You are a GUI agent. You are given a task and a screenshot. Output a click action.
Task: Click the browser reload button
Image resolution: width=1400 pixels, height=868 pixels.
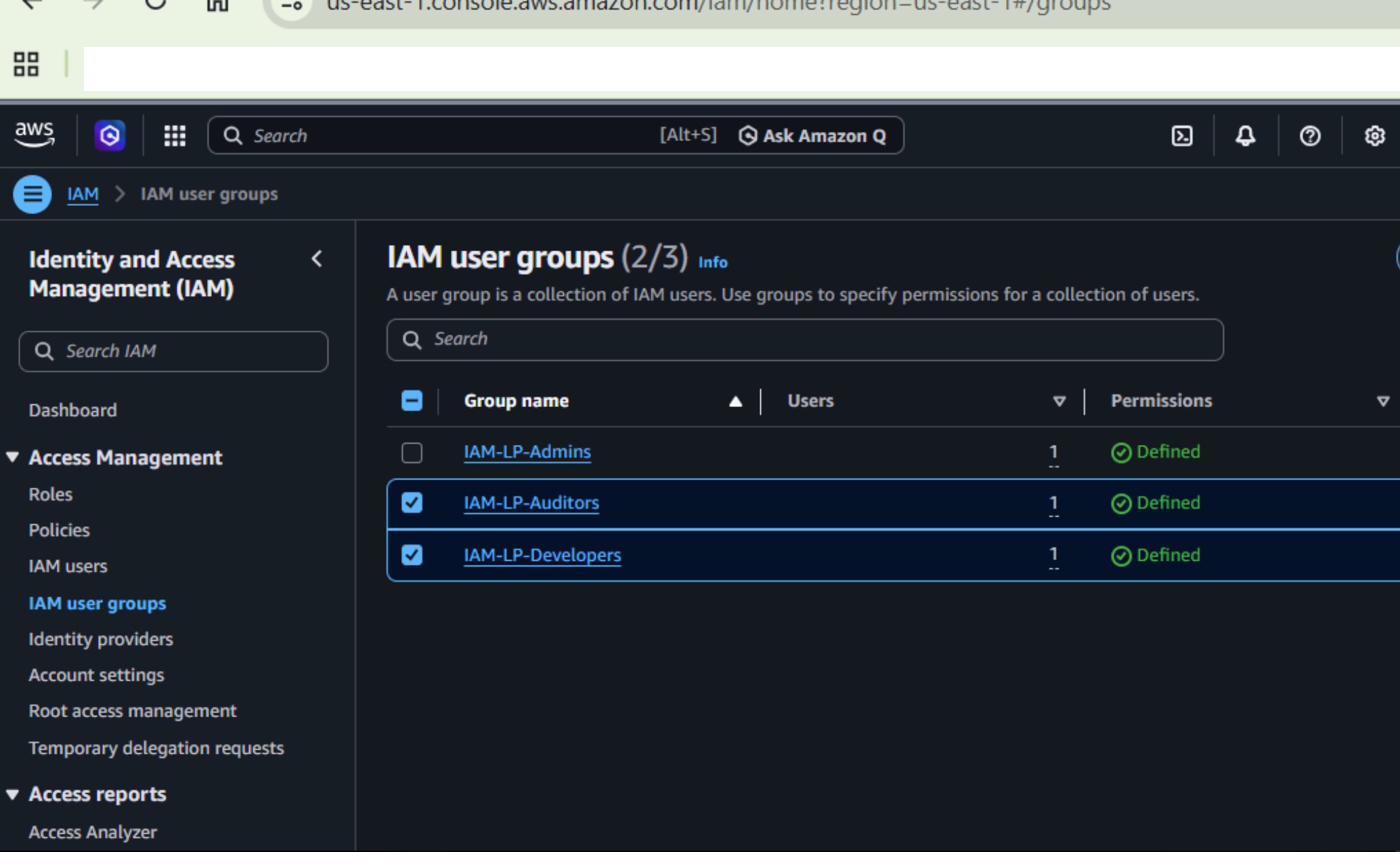pos(155,3)
